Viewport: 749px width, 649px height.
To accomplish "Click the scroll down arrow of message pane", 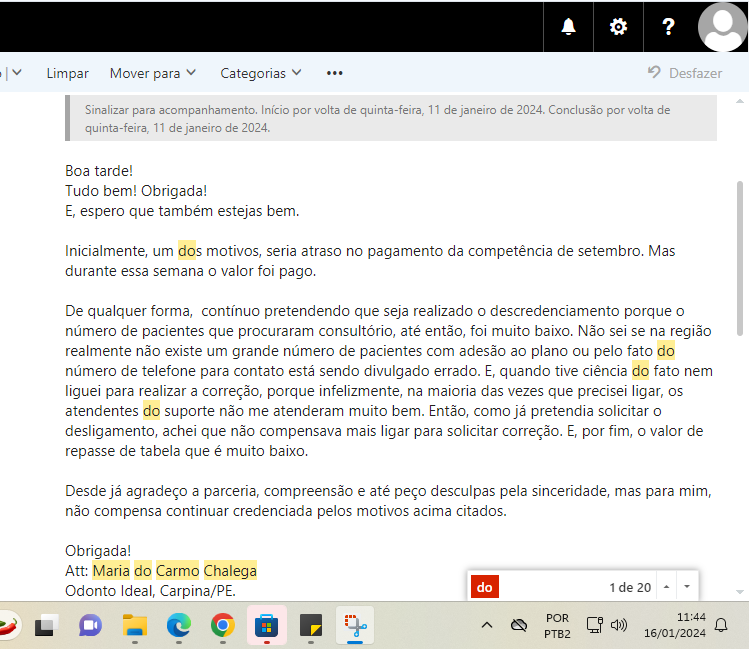I will point(740,592).
